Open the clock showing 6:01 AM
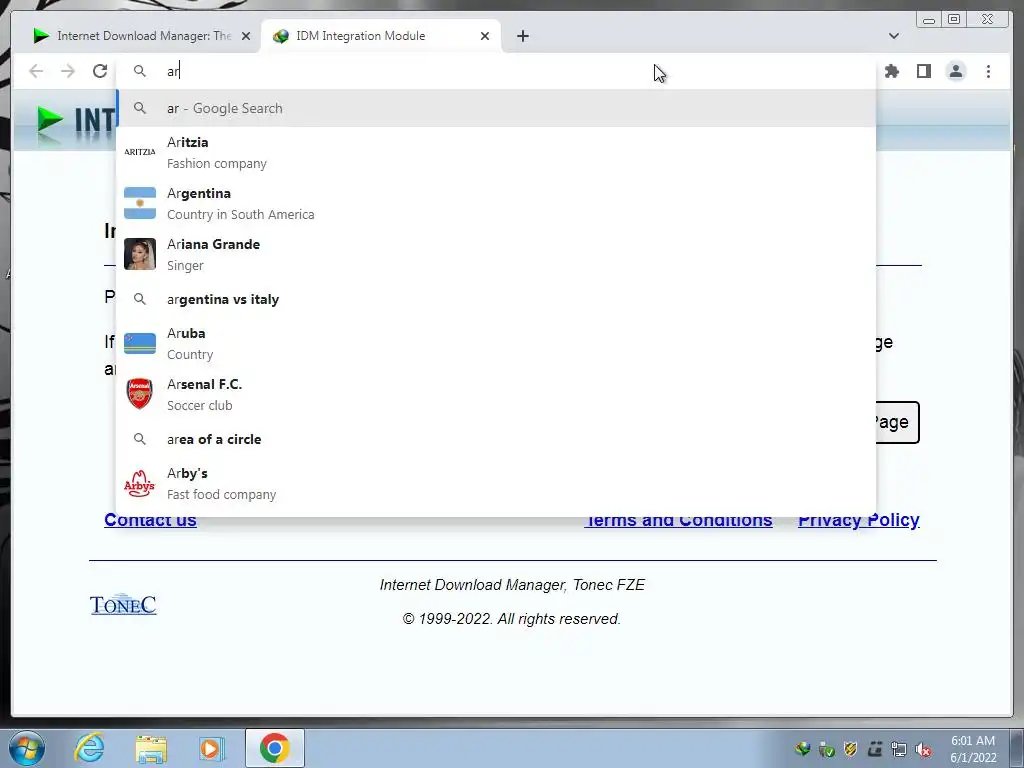Viewport: 1024px width, 768px height. (973, 749)
